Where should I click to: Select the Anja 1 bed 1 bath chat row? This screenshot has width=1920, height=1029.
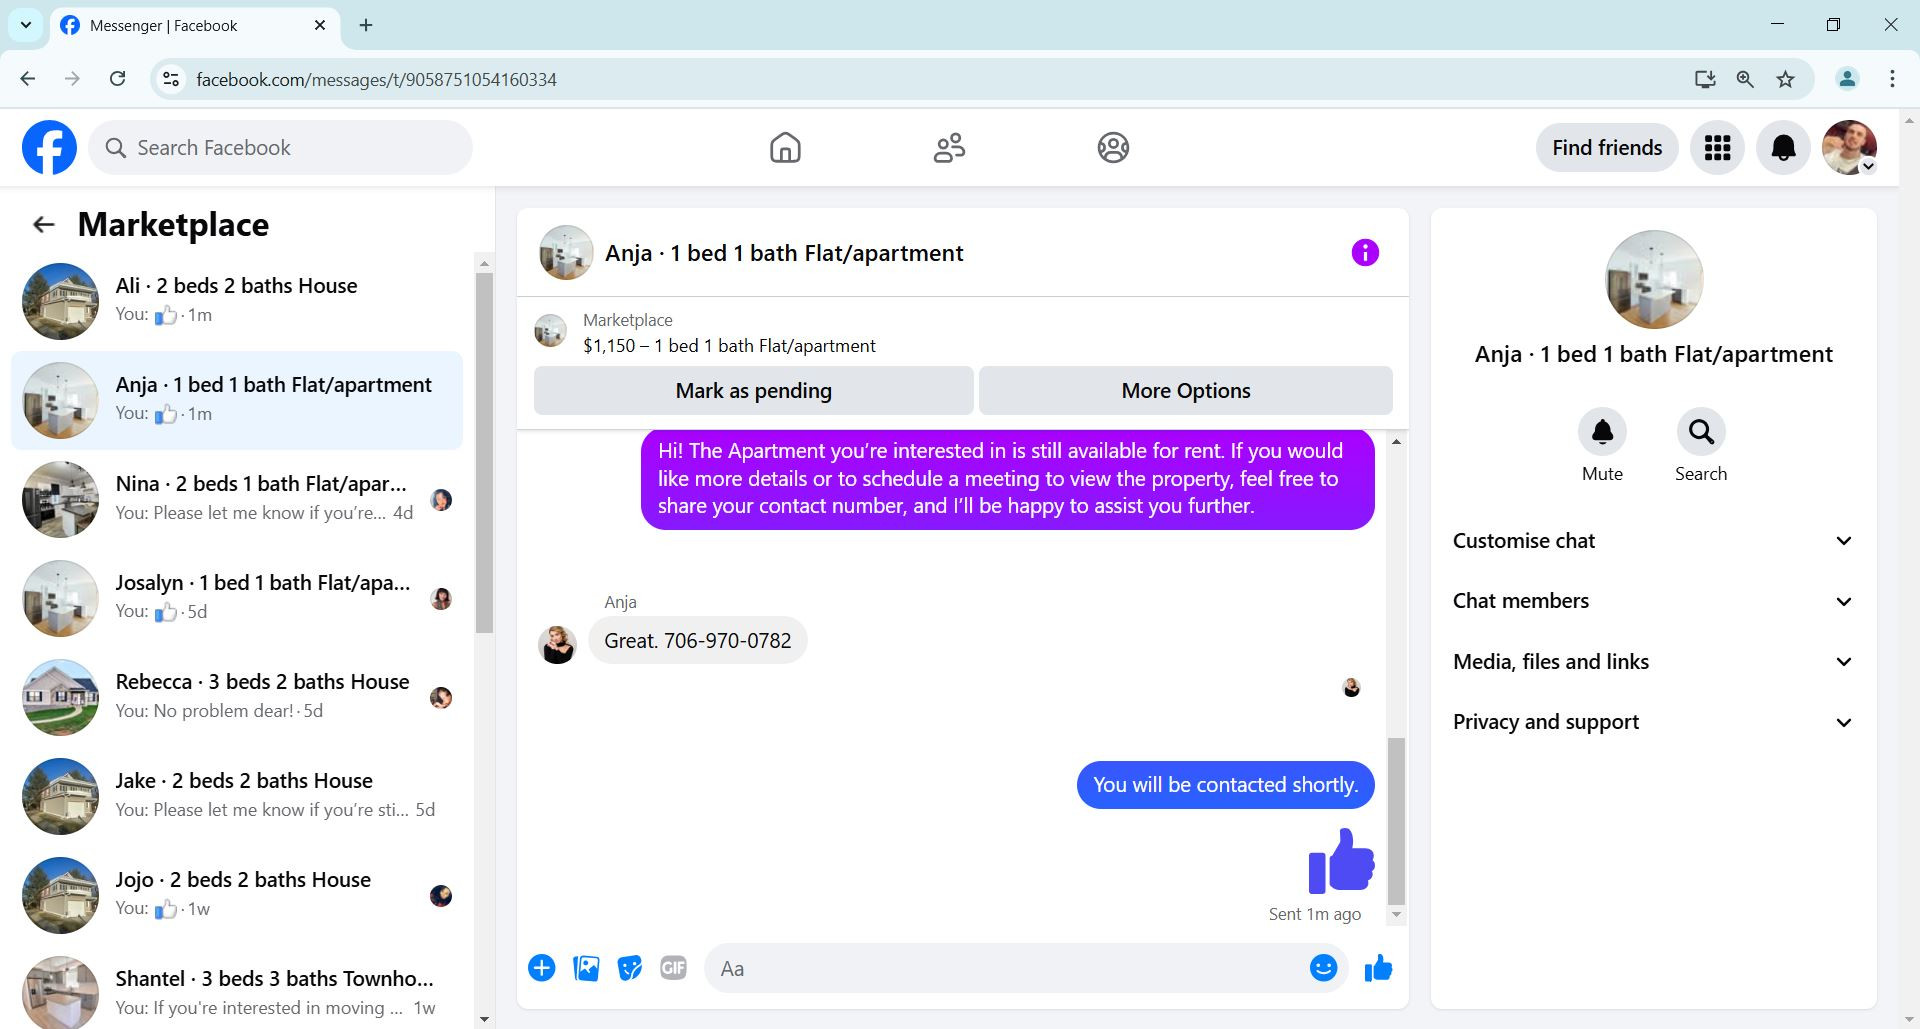click(237, 400)
